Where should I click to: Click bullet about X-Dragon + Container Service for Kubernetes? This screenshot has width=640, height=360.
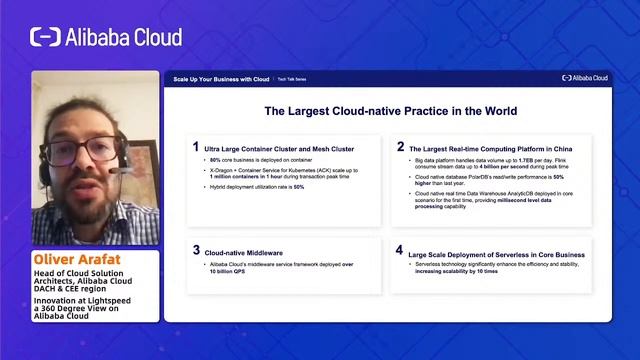tap(284, 173)
